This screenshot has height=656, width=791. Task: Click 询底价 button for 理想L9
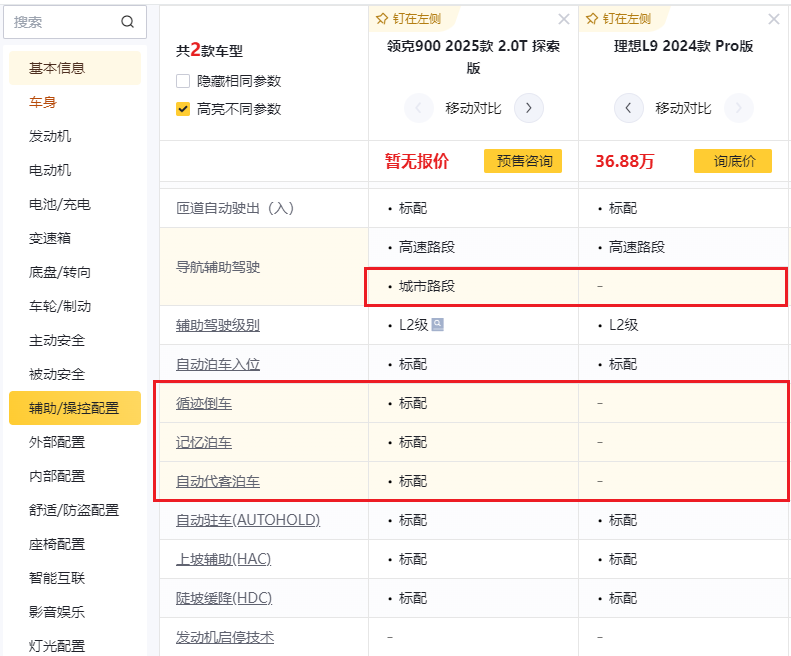[x=733, y=161]
